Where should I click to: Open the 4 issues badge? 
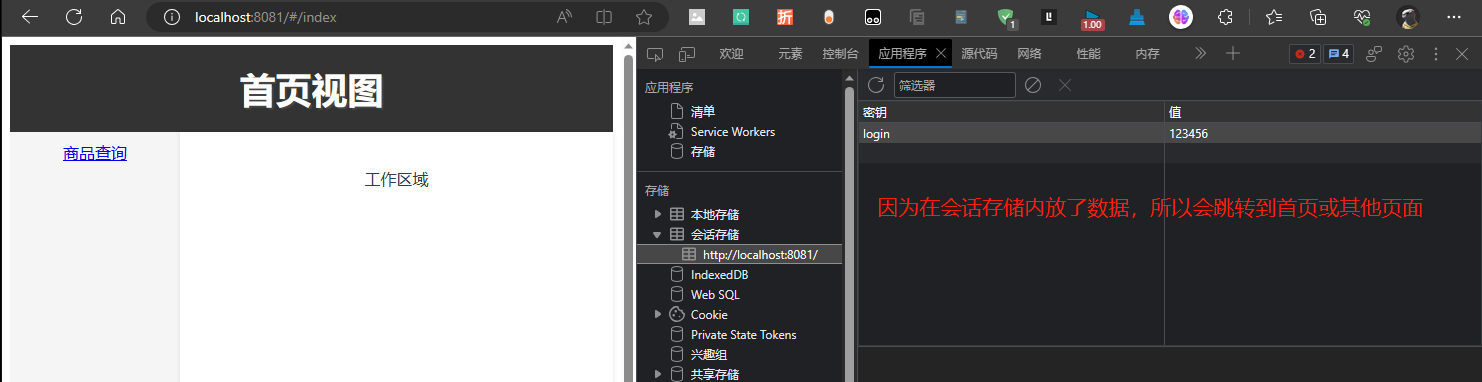(1338, 54)
